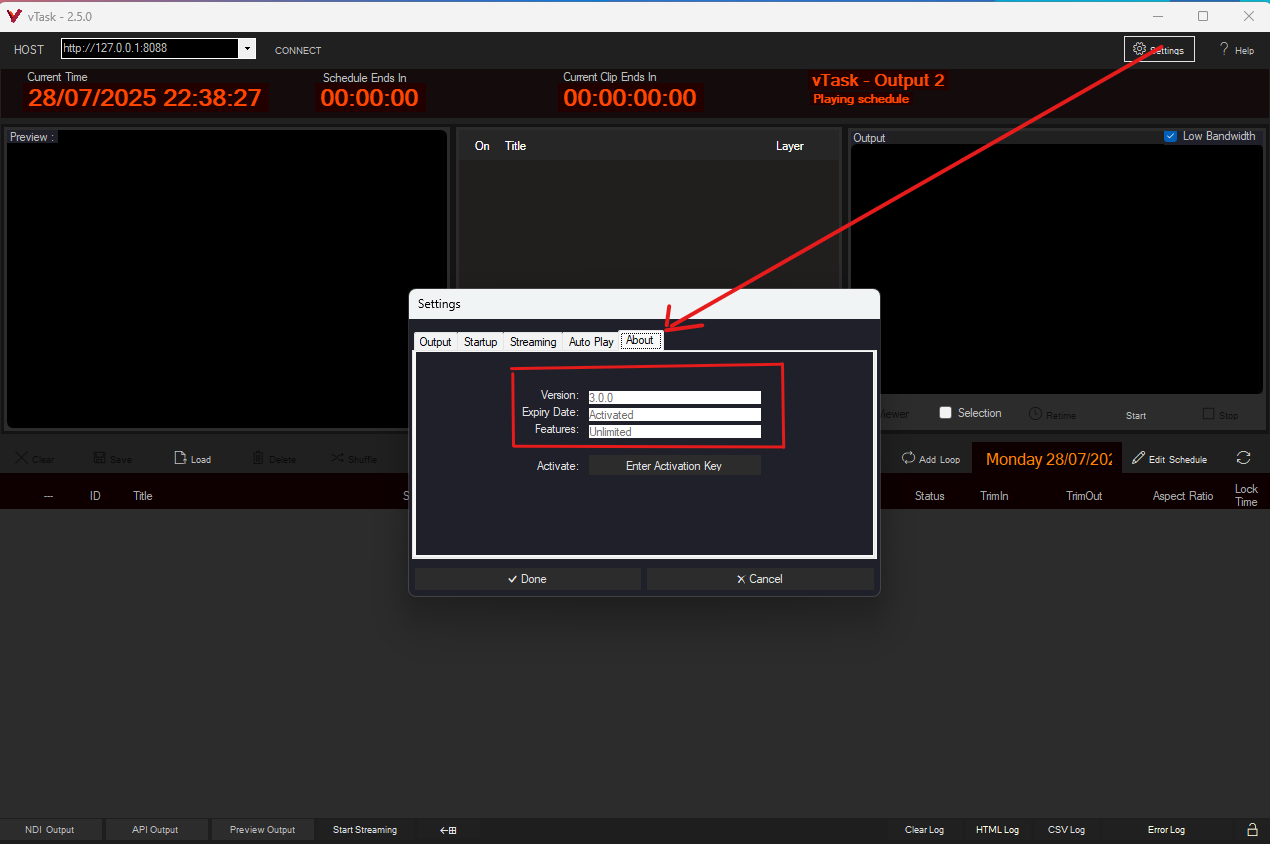Screen dimensions: 1270x844
Task: Disable the Low Bandwidth checkbox
Action: pyautogui.click(x=1171, y=136)
